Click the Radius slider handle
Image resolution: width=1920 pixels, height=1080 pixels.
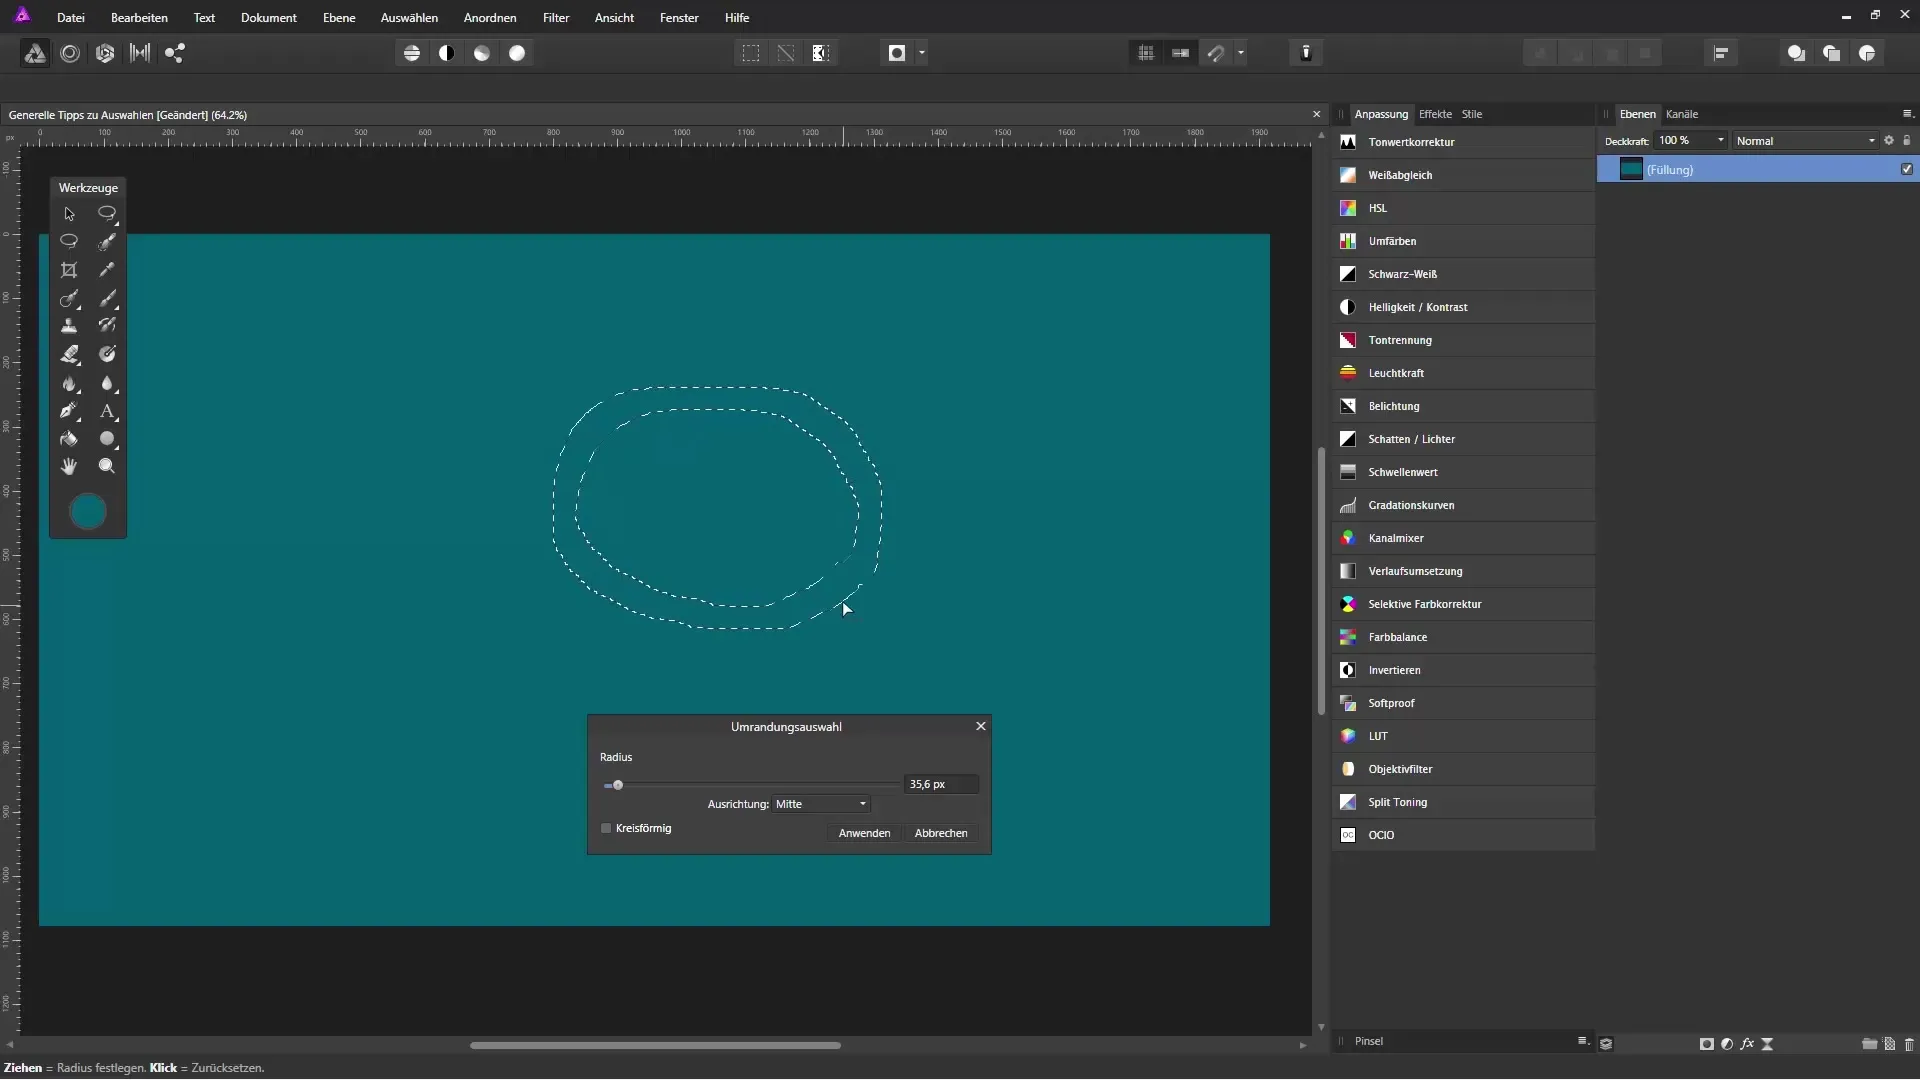point(618,785)
